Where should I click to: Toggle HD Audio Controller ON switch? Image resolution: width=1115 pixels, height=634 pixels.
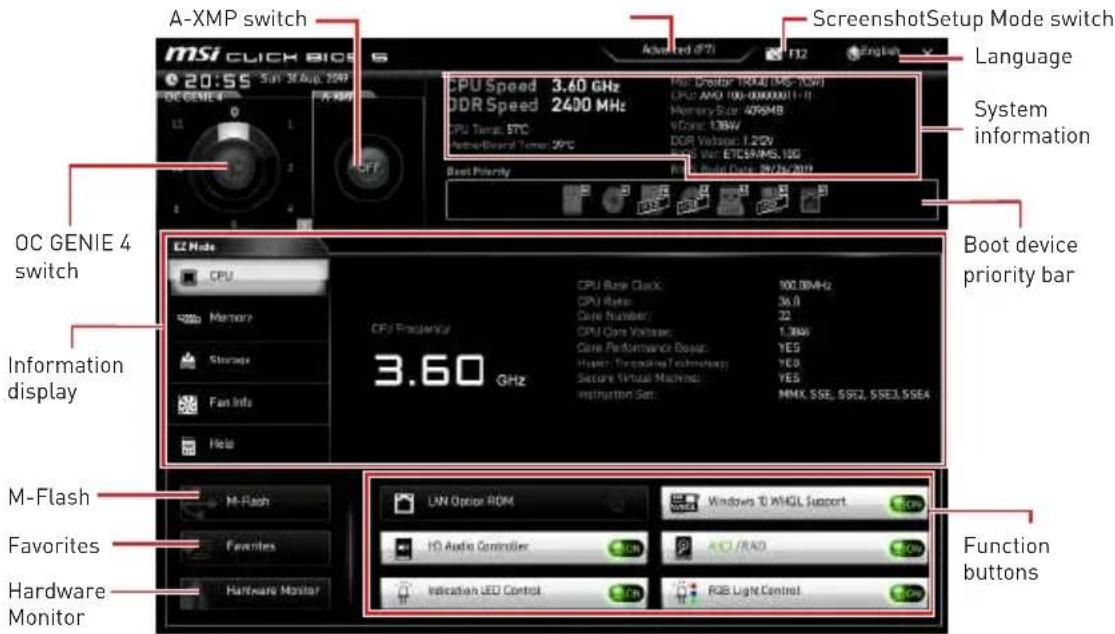coord(626,549)
